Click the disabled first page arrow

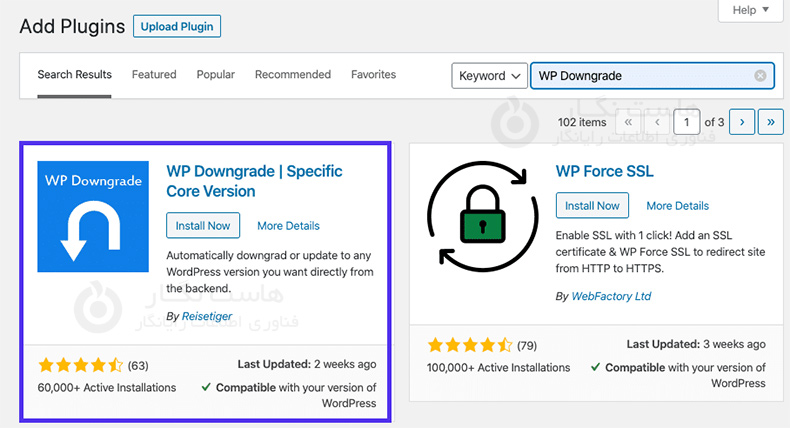point(628,122)
